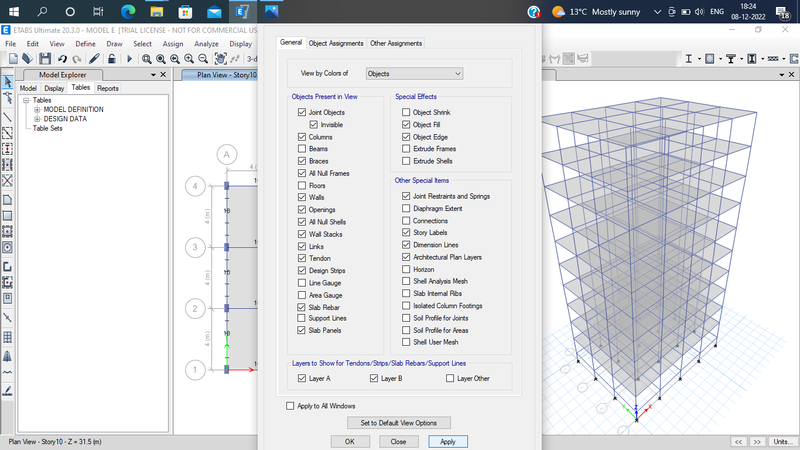Click the OK button in dialog

pos(349,441)
